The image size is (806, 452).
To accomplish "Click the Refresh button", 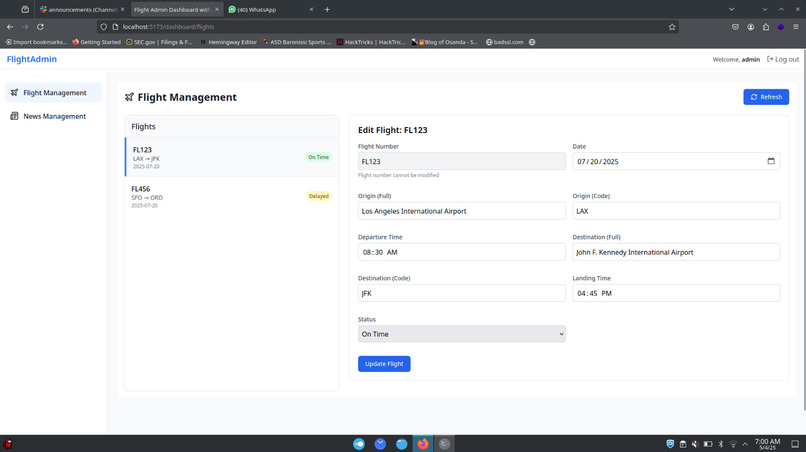I will (x=766, y=97).
